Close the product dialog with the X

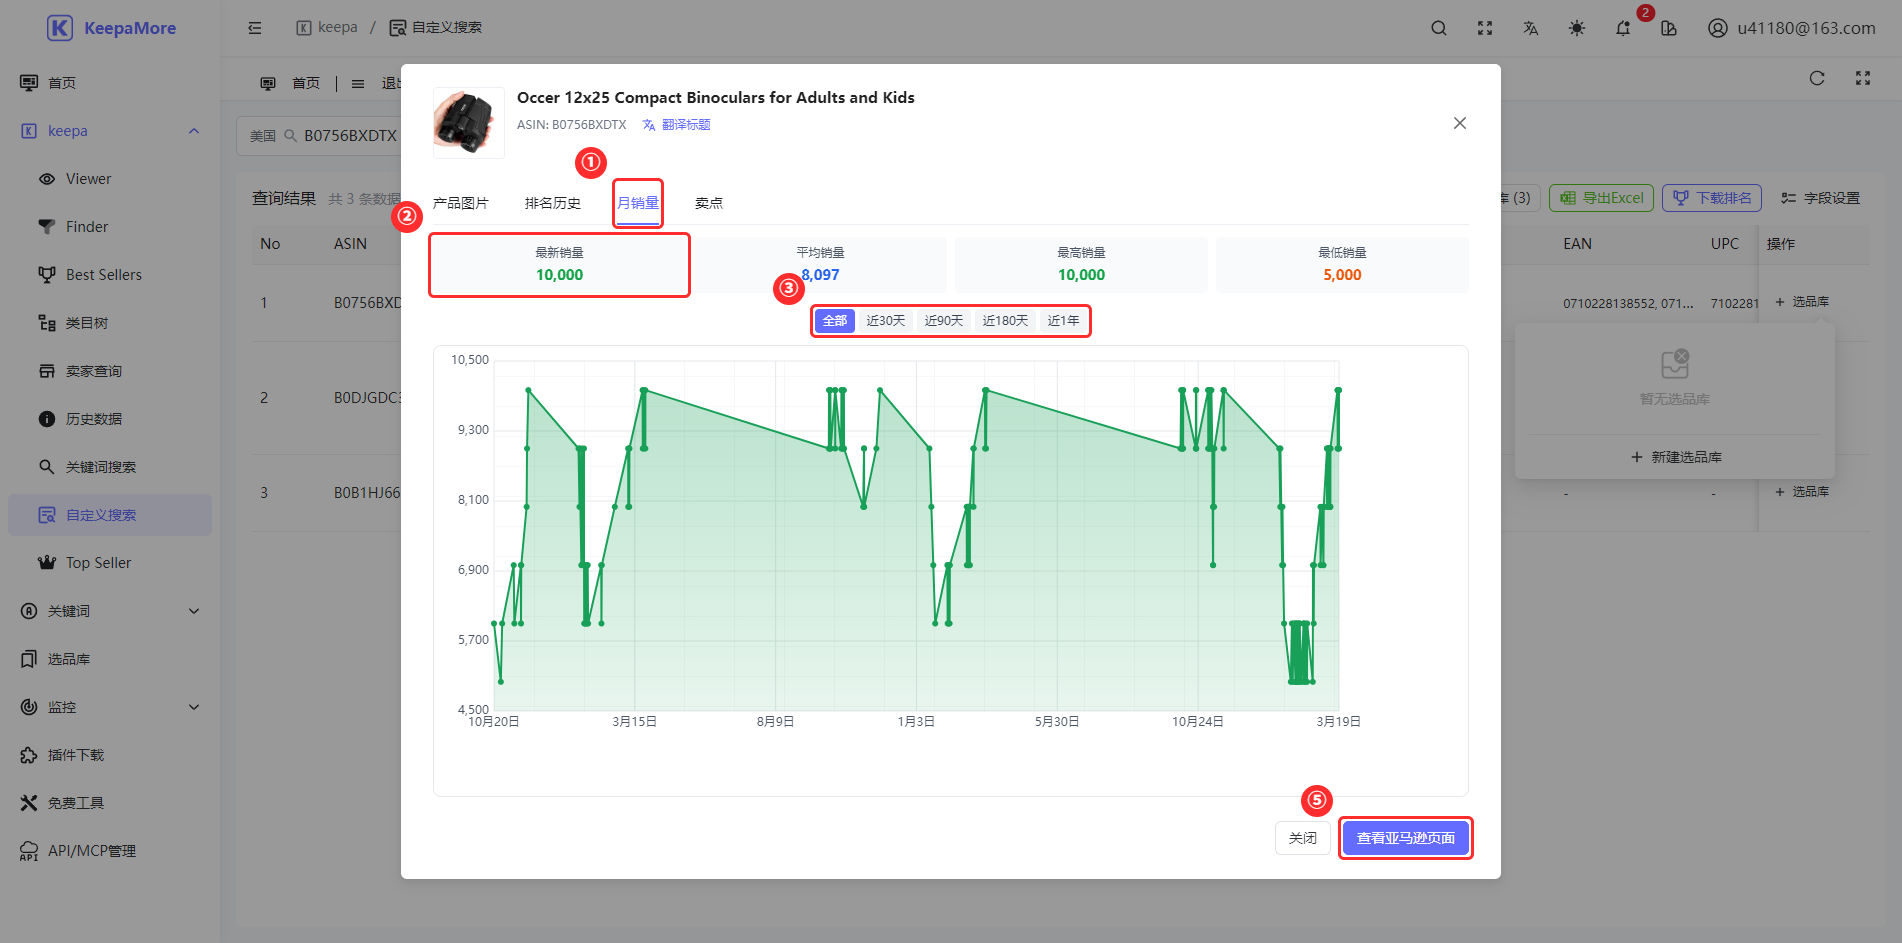1460,123
